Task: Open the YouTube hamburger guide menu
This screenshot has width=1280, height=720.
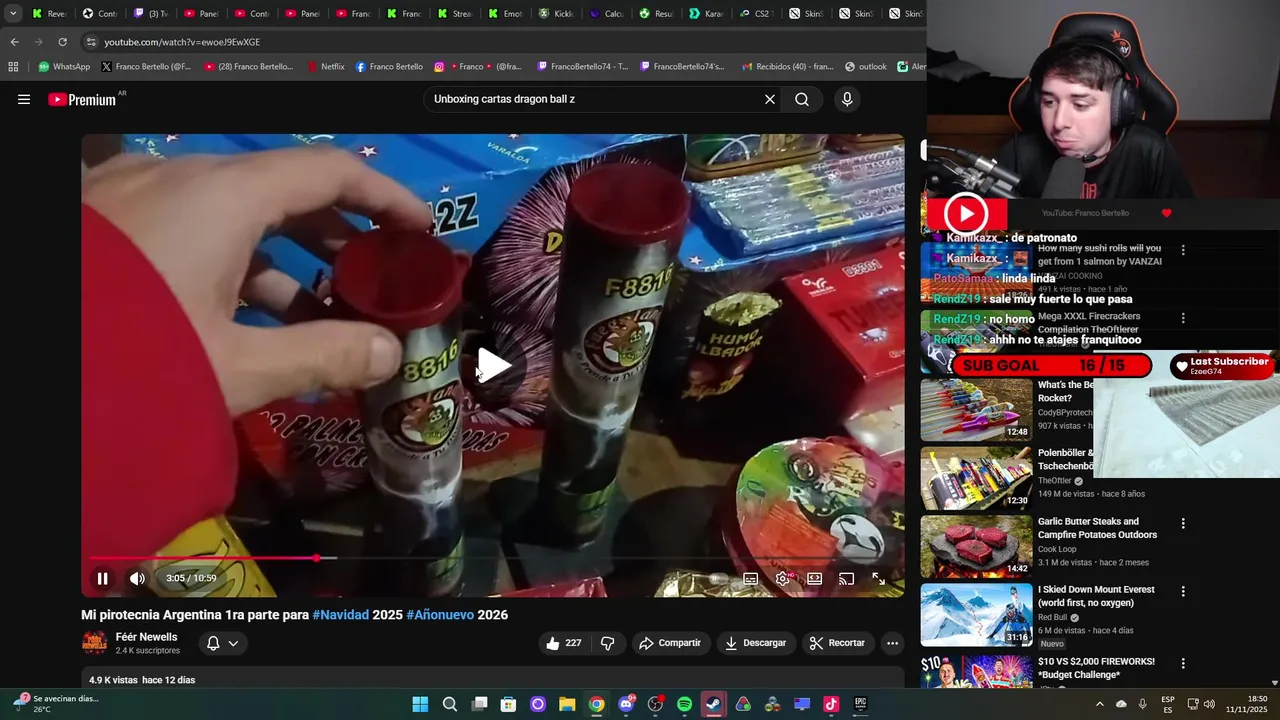Action: (x=24, y=99)
